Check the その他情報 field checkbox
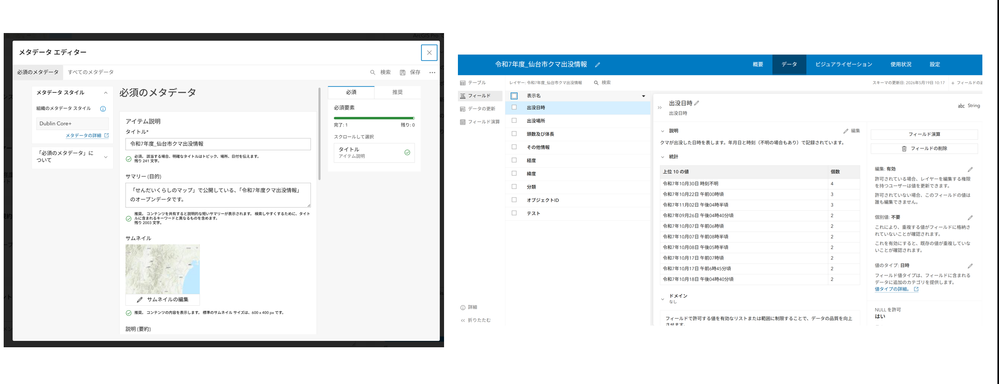The image size is (999, 384). (x=514, y=147)
